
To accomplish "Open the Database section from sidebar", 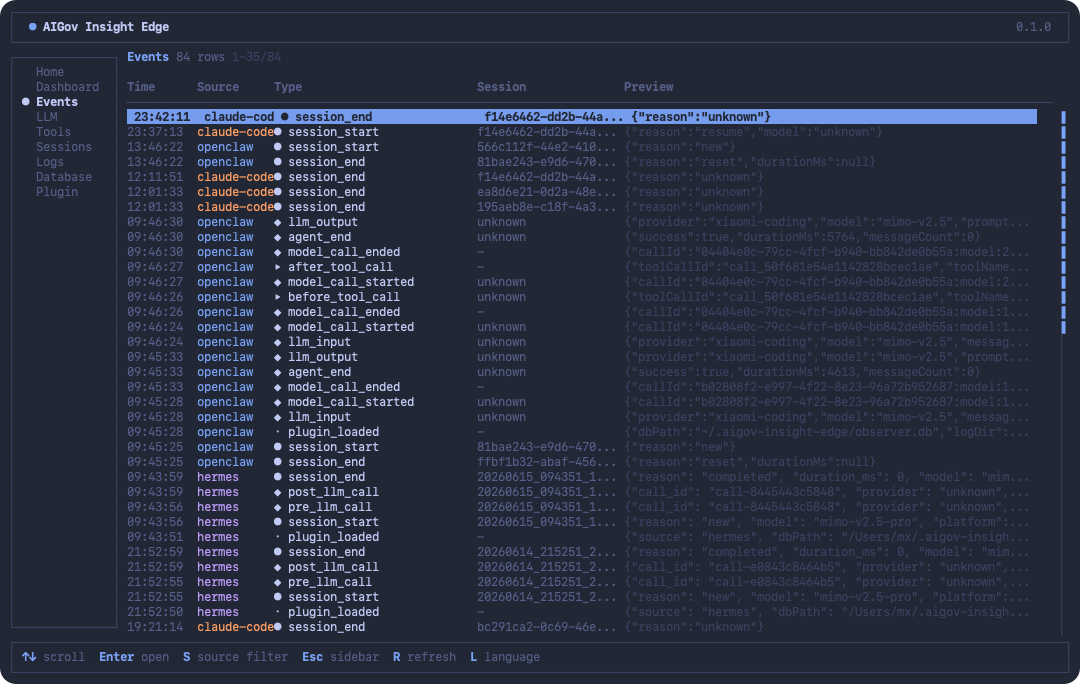I will (x=64, y=177).
